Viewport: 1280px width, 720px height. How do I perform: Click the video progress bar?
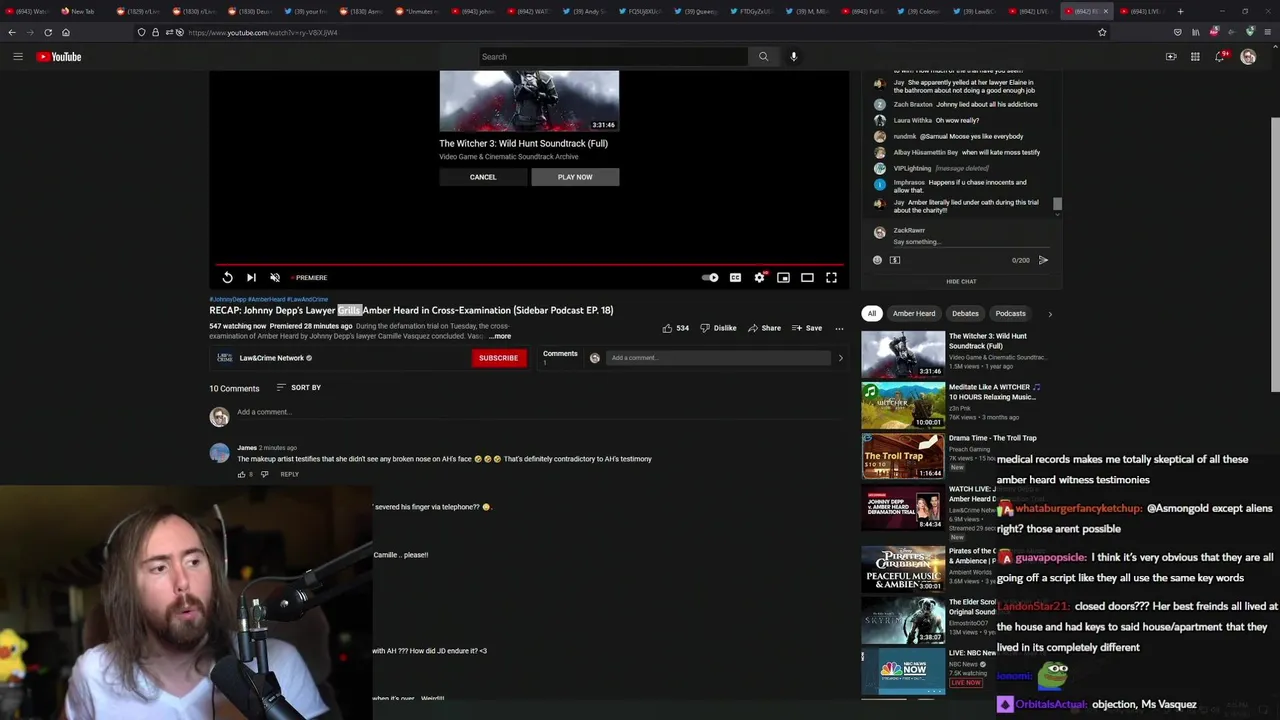tap(528, 266)
